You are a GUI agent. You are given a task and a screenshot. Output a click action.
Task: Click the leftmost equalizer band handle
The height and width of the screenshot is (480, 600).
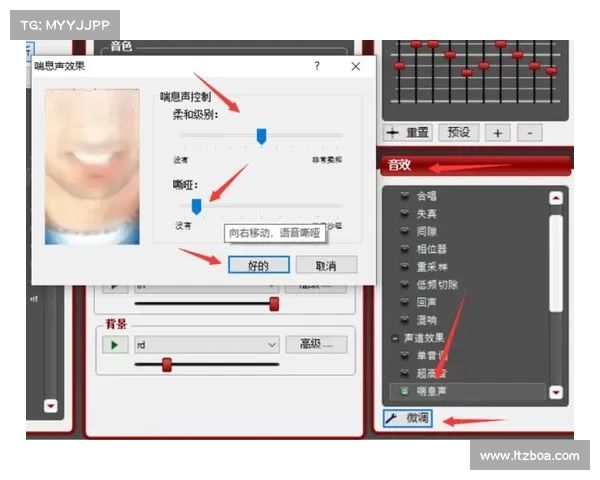(399, 66)
